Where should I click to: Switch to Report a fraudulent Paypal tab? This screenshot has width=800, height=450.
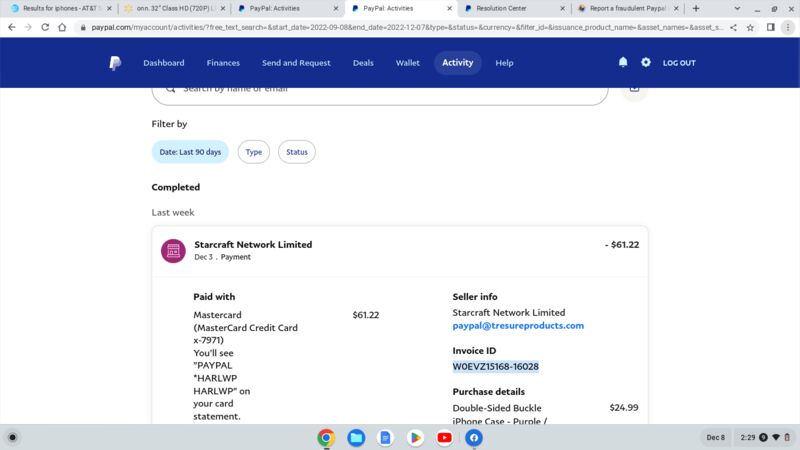[x=628, y=9]
